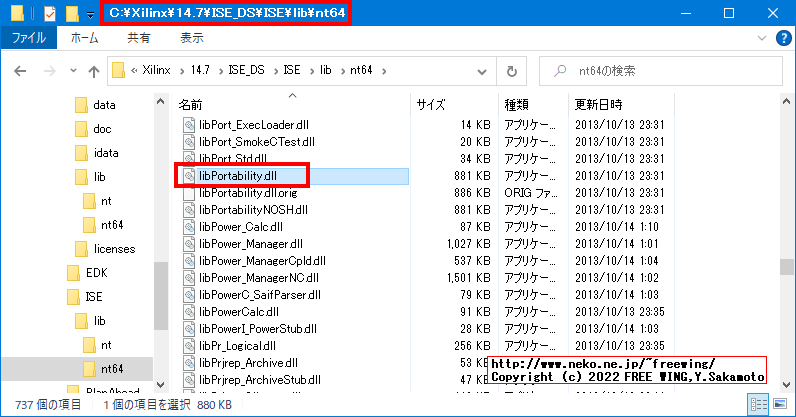The width and height of the screenshot is (796, 417).
Task: Select file libPort_ExecLoader.dll
Action: [x=254, y=125]
